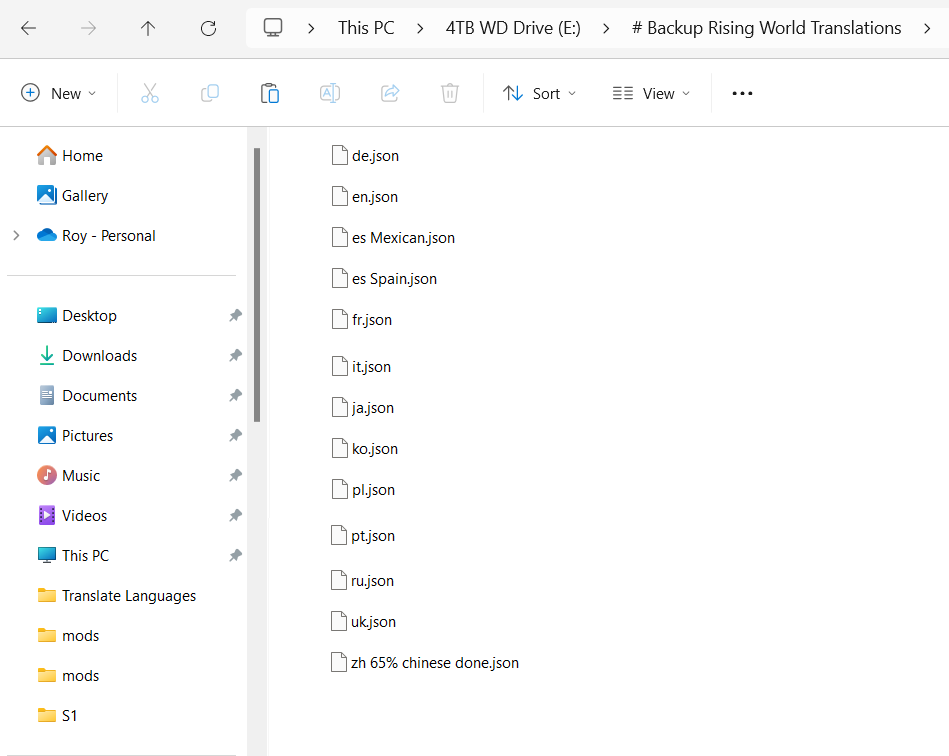This screenshot has width=949, height=756.
Task: Expand the Roy - Personal OneDrive node
Action: click(x=16, y=236)
